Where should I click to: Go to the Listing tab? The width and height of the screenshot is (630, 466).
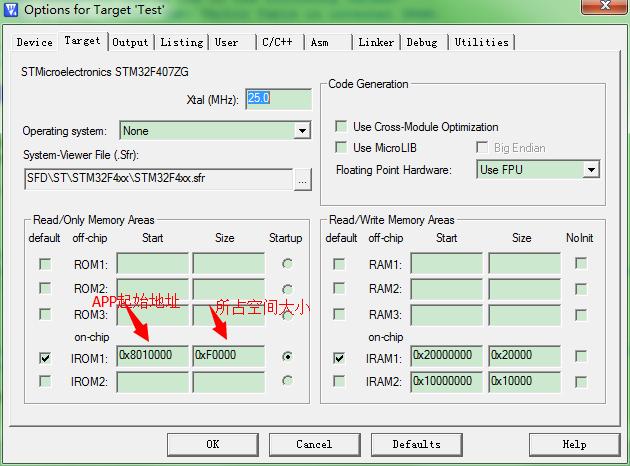(182, 42)
